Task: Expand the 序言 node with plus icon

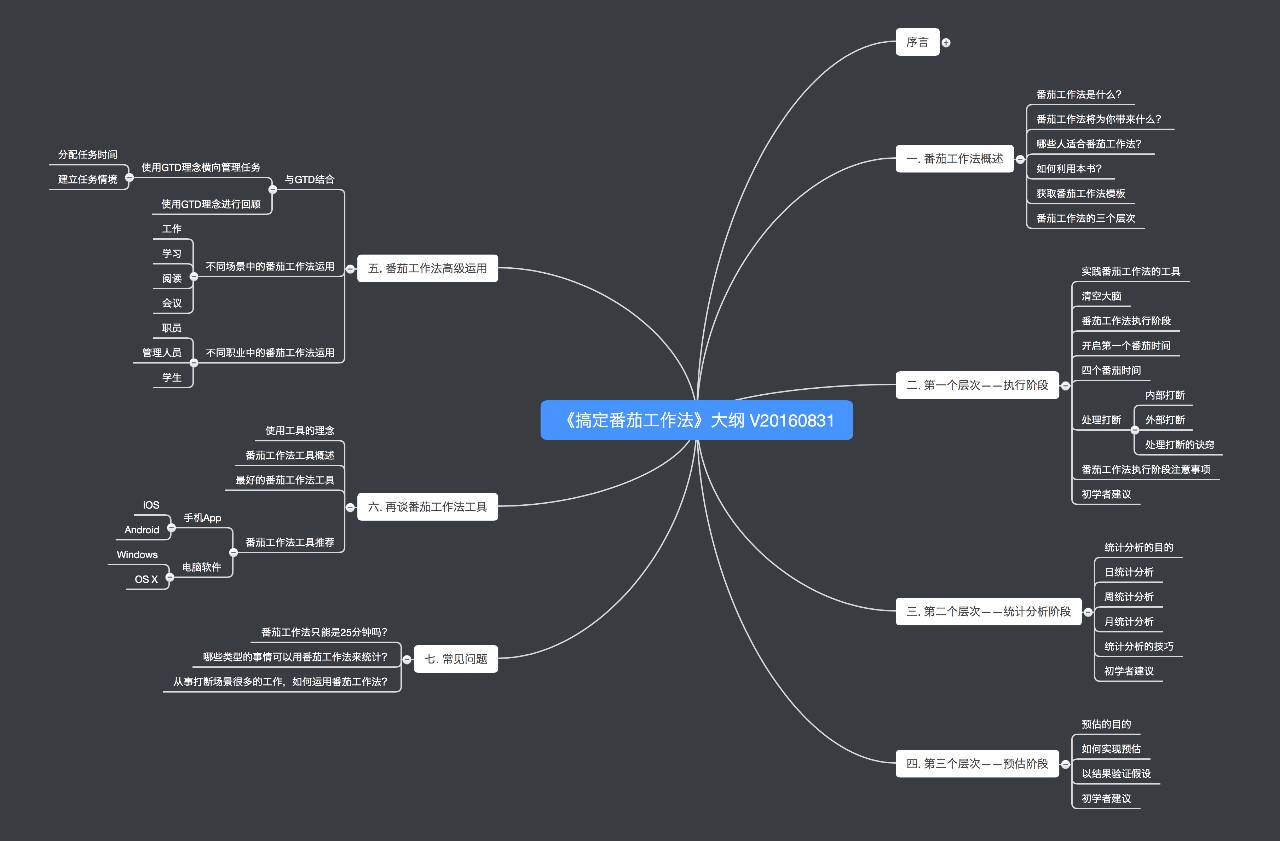Action: (946, 42)
